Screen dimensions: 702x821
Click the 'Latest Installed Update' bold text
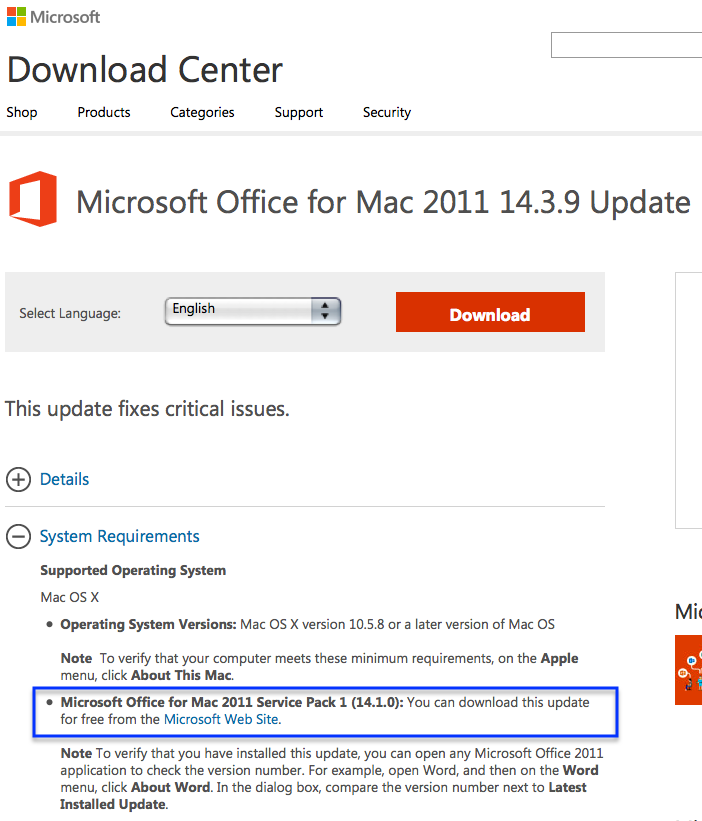323,796
